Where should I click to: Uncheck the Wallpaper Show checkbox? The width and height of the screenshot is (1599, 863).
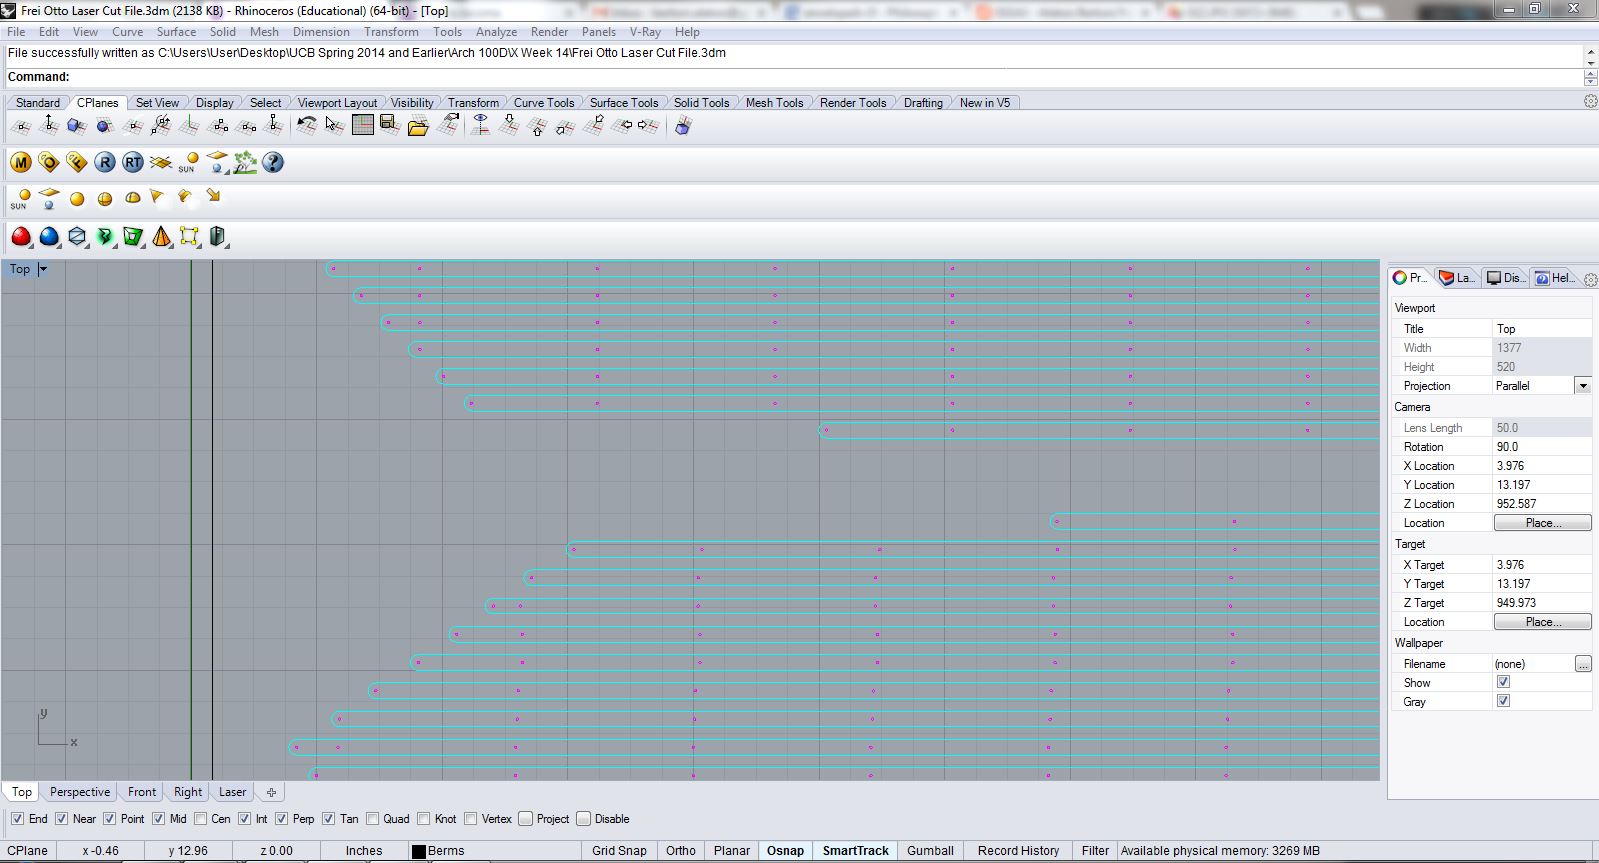click(1503, 682)
